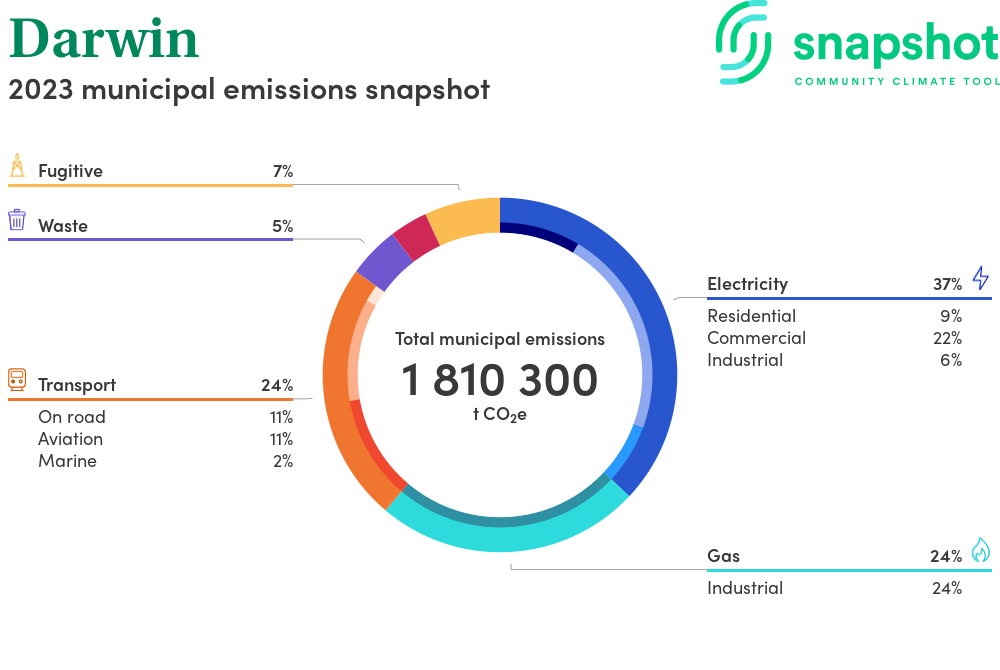Click the On road transport row
The width and height of the screenshot is (1000, 670).
(x=165, y=417)
